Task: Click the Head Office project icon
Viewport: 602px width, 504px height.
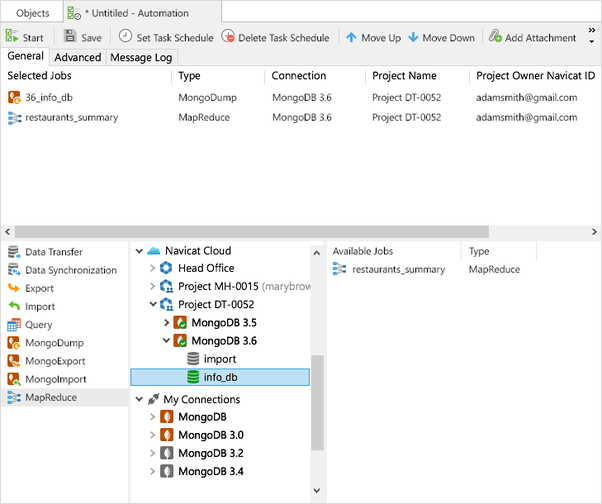Action: point(166,268)
